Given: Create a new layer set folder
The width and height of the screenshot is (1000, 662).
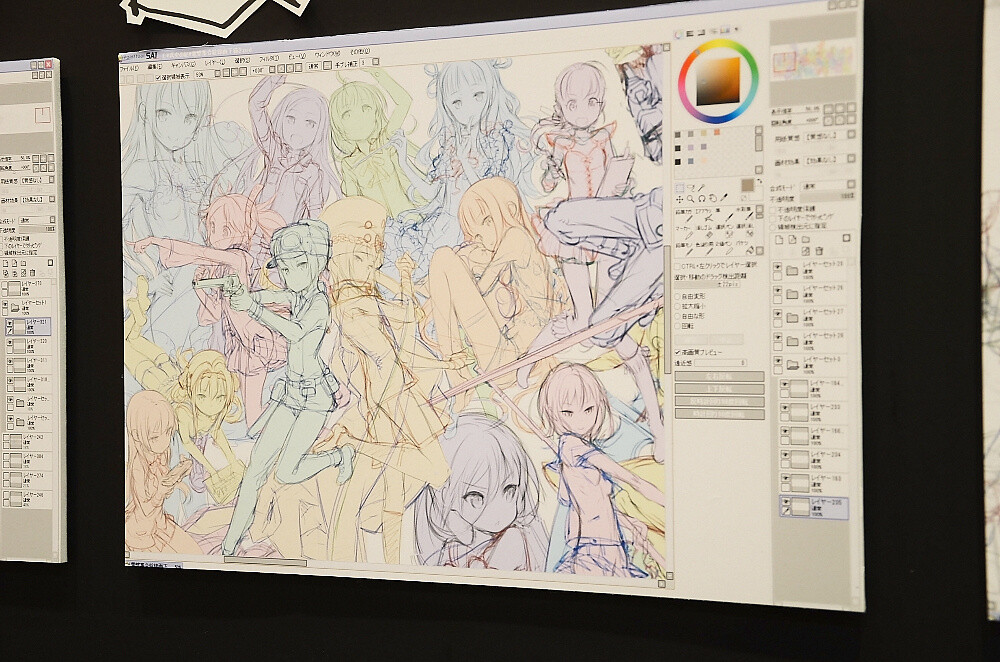Looking at the screenshot, I should pos(806,239).
